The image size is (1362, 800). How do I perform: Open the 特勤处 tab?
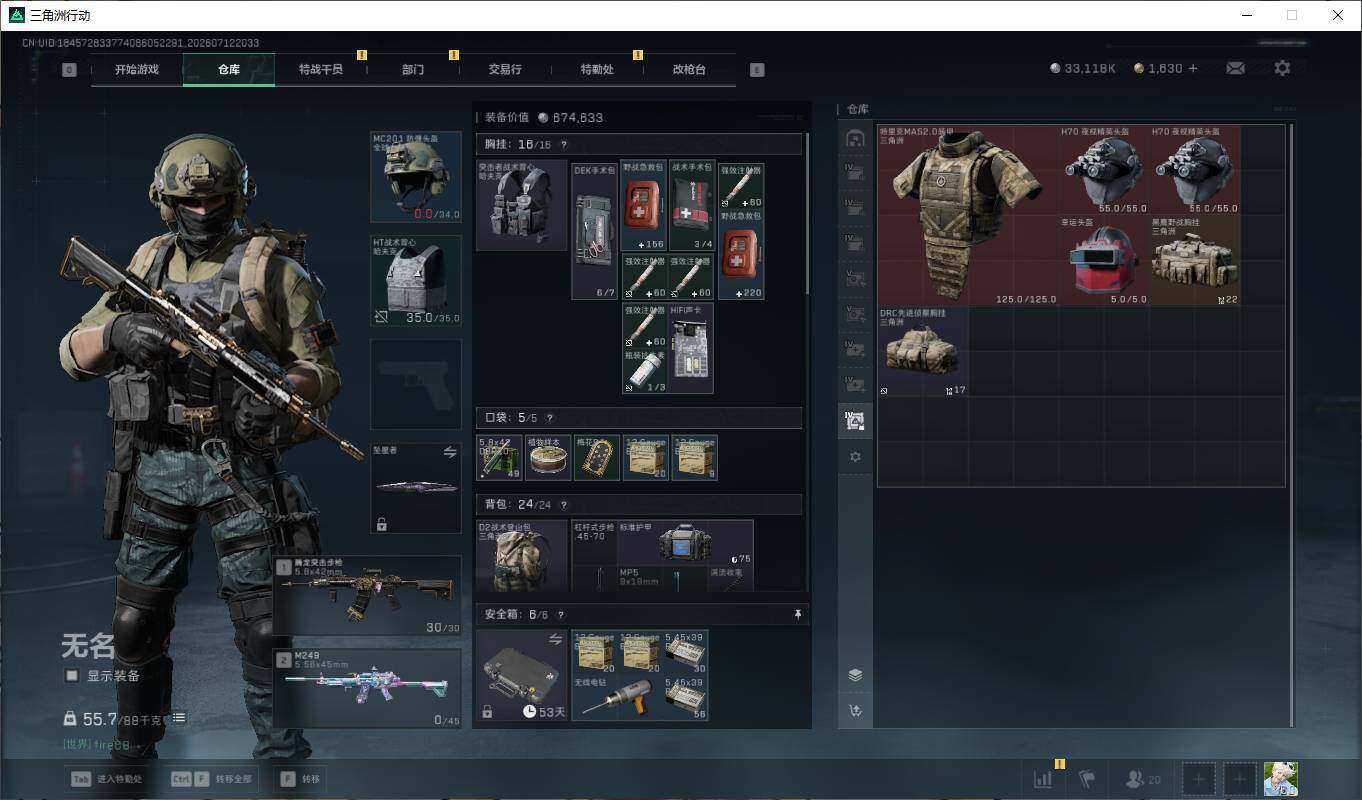tap(597, 70)
